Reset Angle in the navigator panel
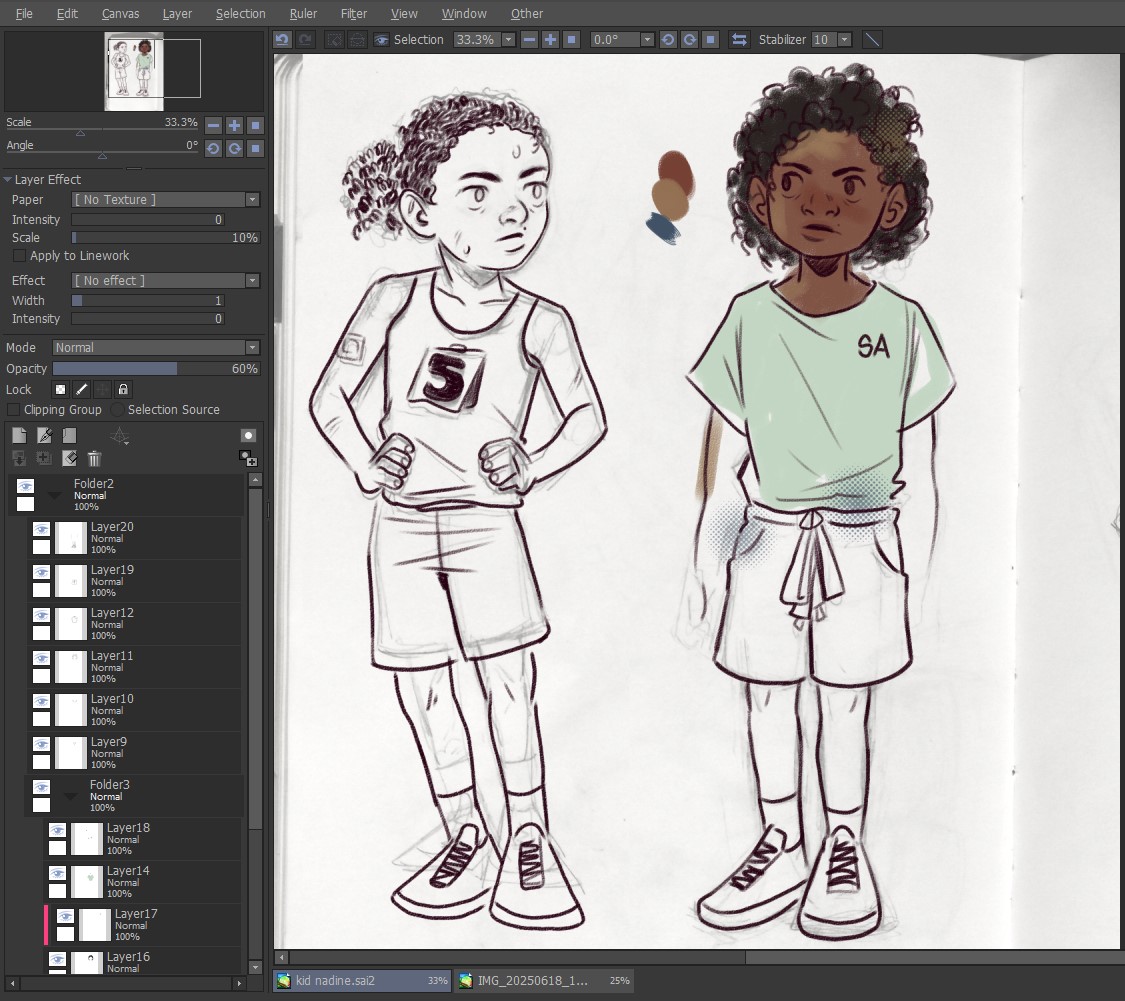This screenshot has width=1125, height=1001. [x=255, y=149]
